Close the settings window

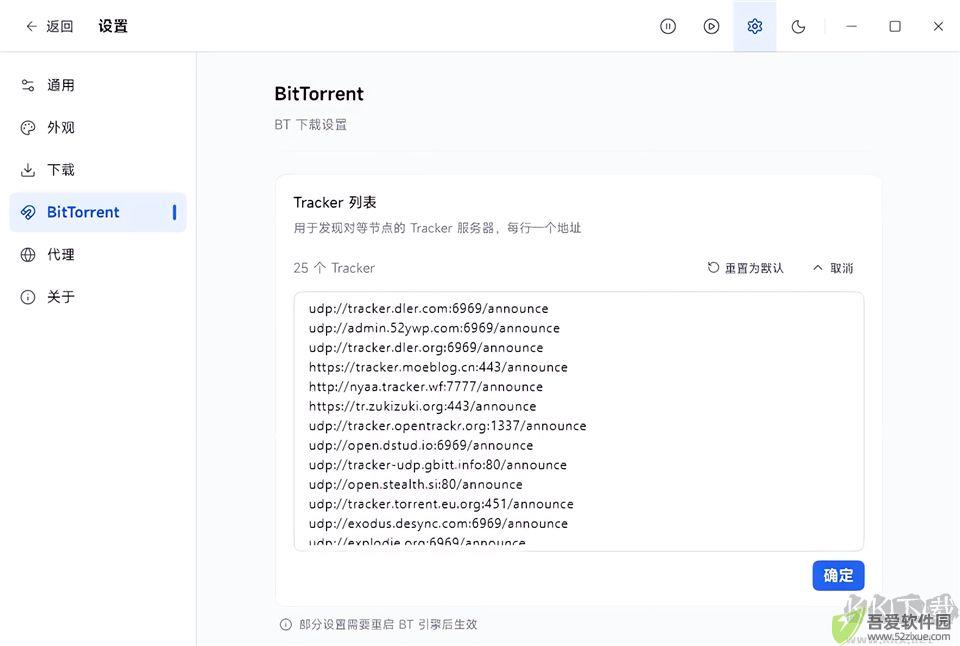939,26
